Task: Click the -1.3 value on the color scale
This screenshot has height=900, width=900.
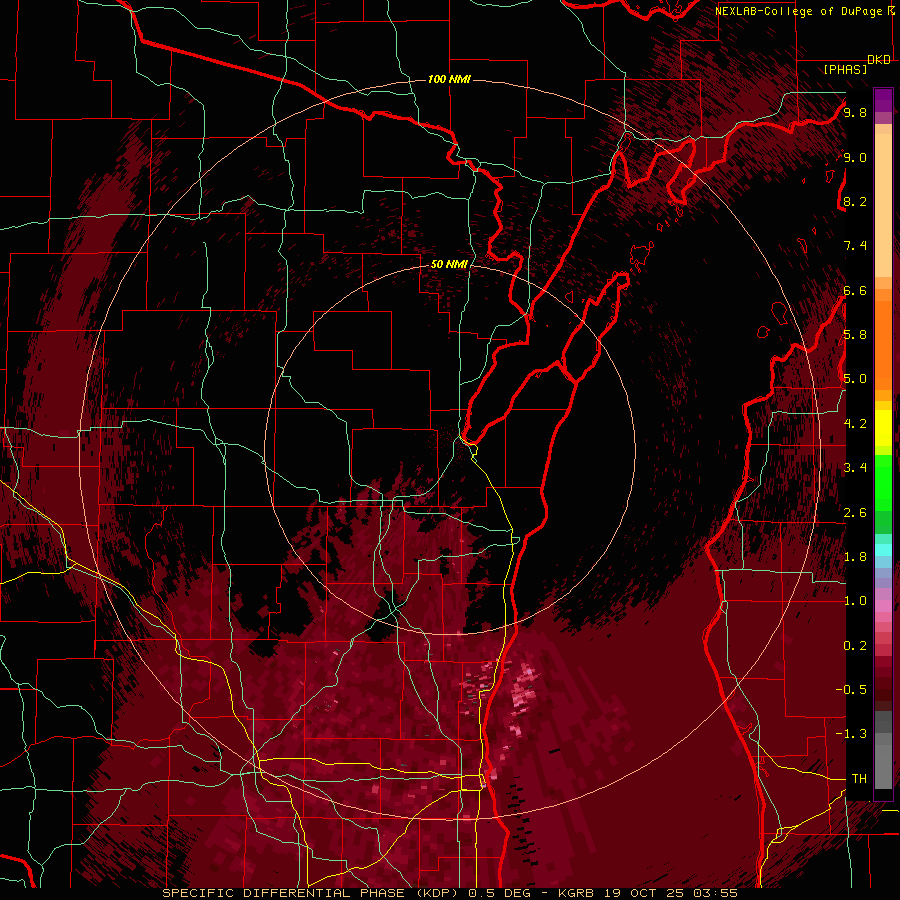Action: point(852,734)
